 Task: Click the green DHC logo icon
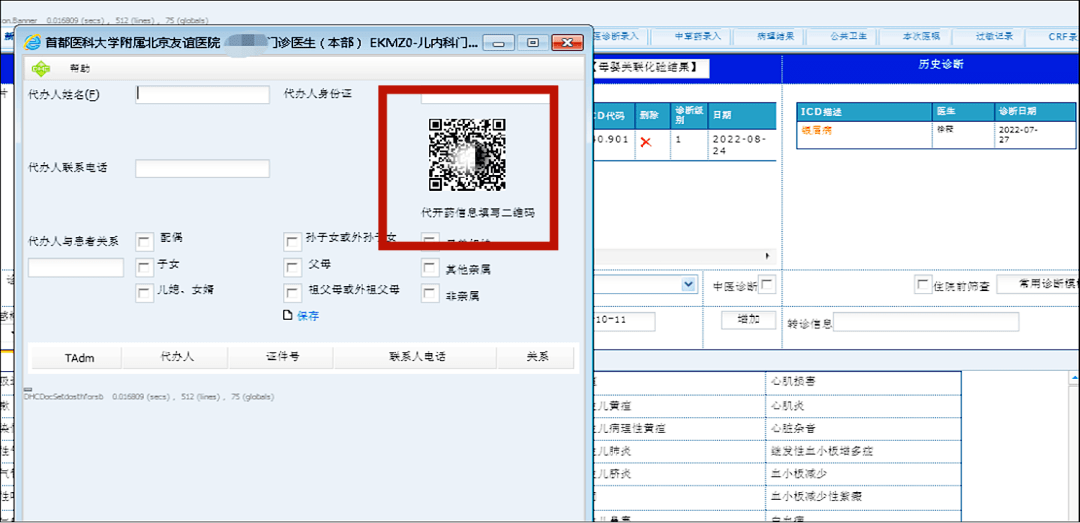[41, 68]
